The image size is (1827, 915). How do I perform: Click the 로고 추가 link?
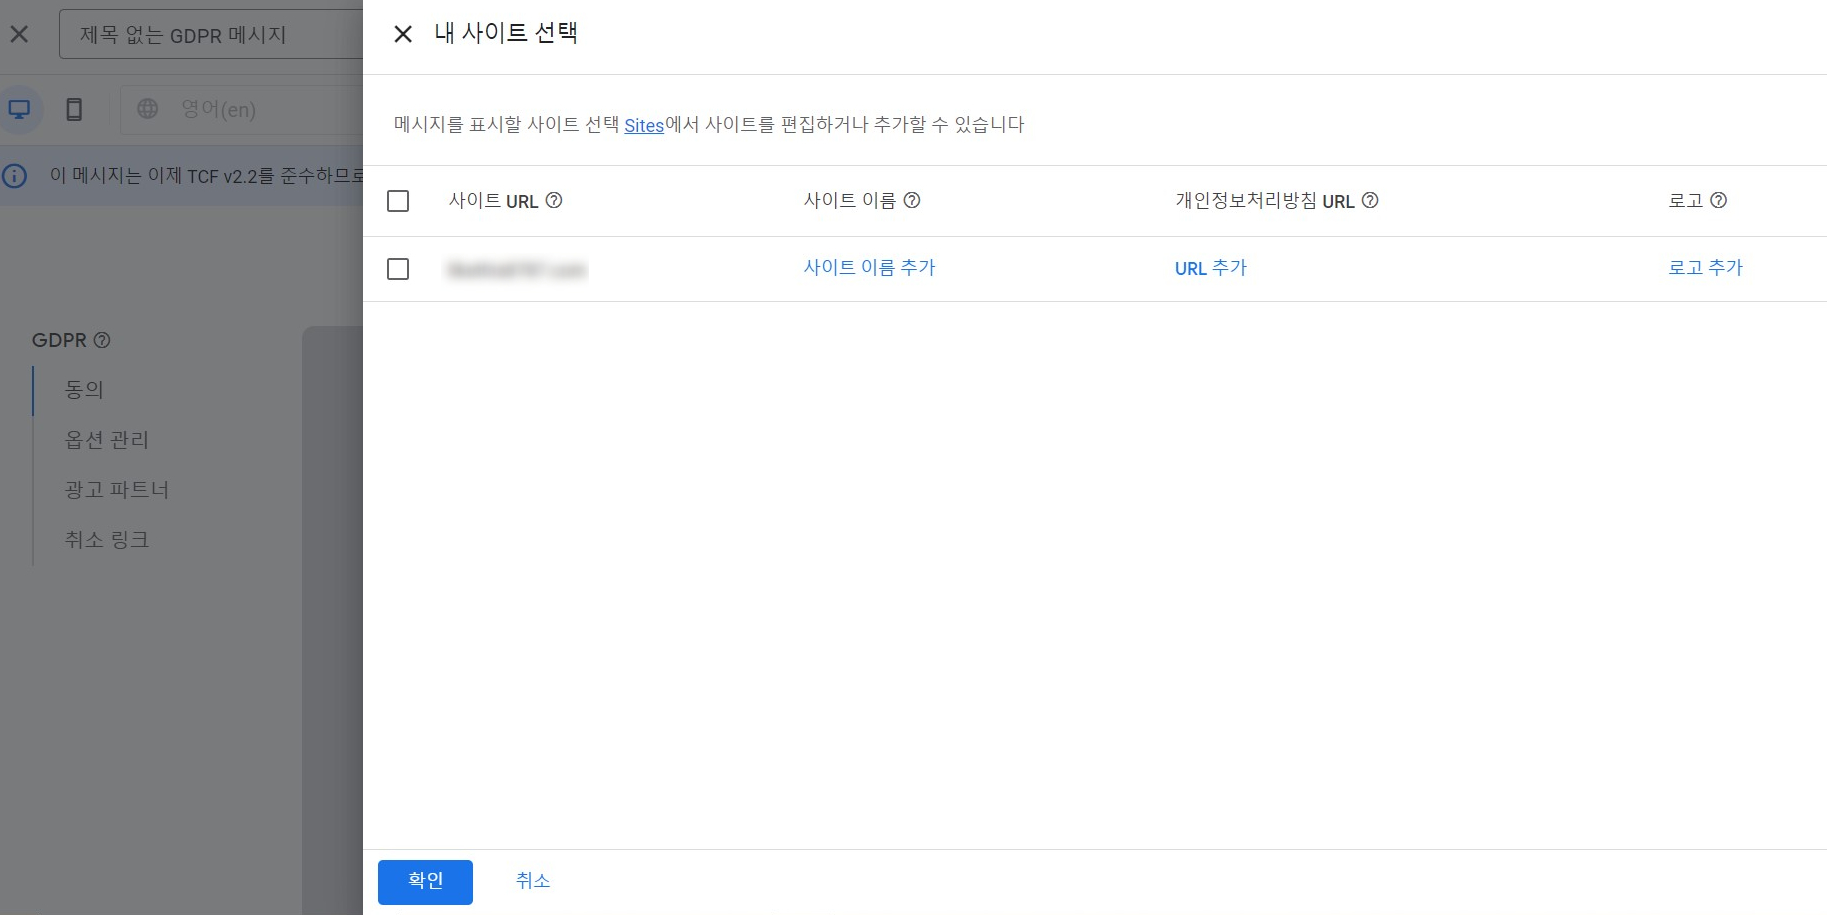tap(1706, 268)
